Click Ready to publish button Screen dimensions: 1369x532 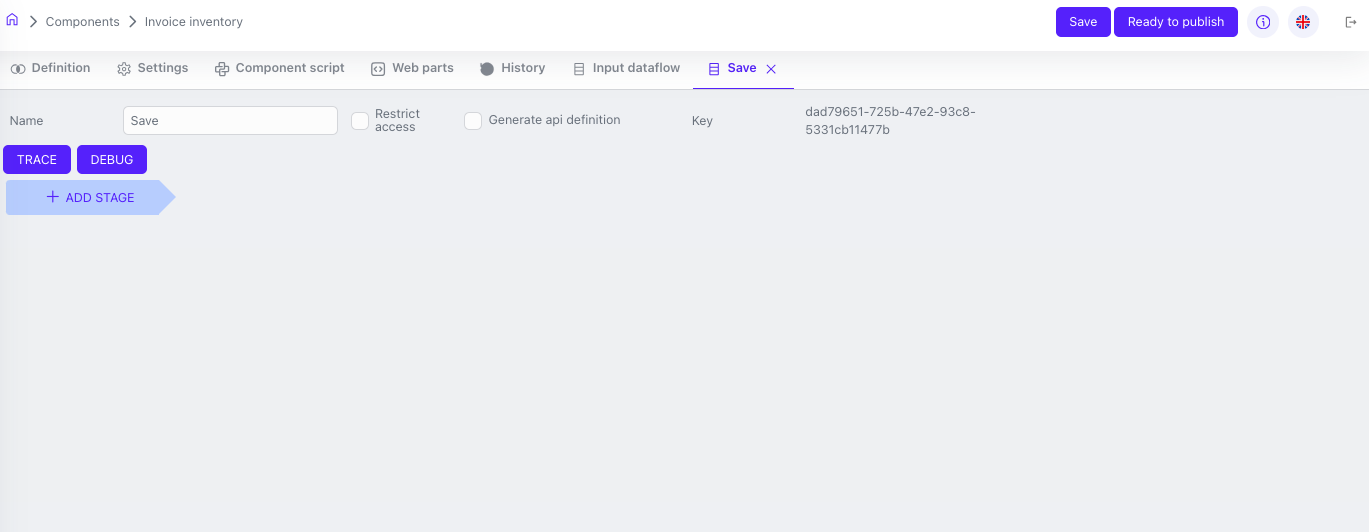point(1175,22)
